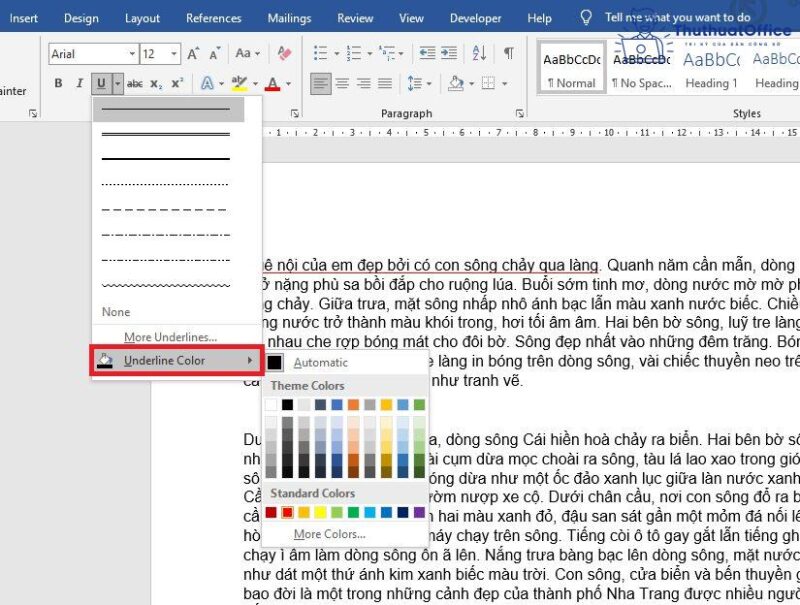Open the Arial font name dropdown
Screen dimensions: 800x605
click(x=131, y=54)
